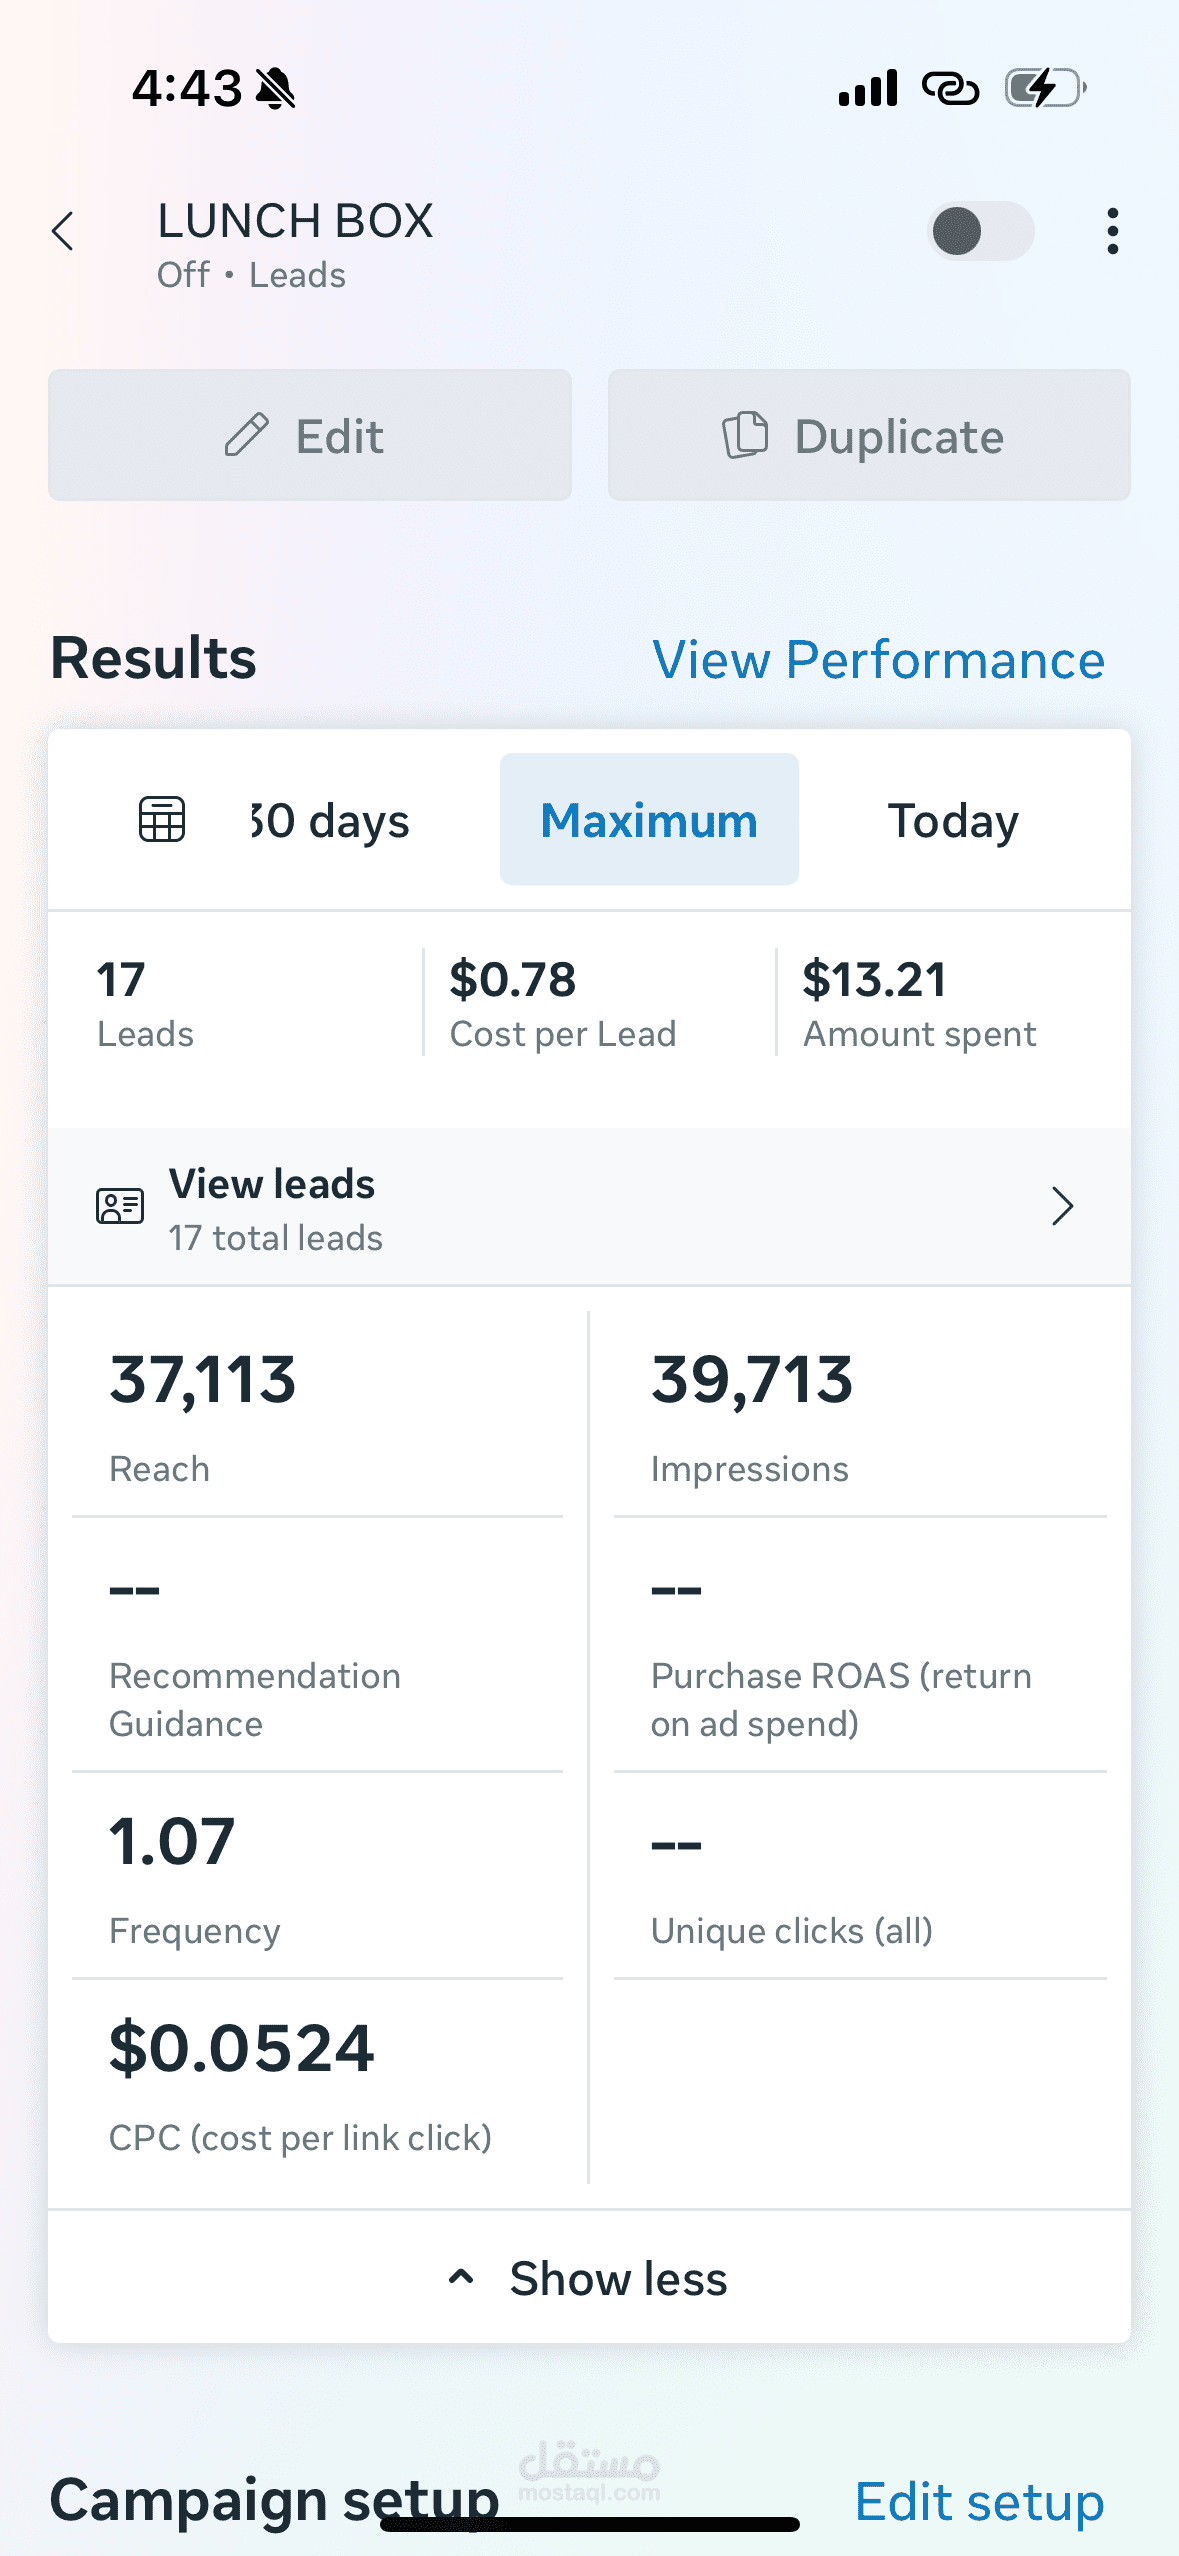Tap the Edit setup link
The height and width of the screenshot is (2556, 1179).
(x=979, y=2501)
